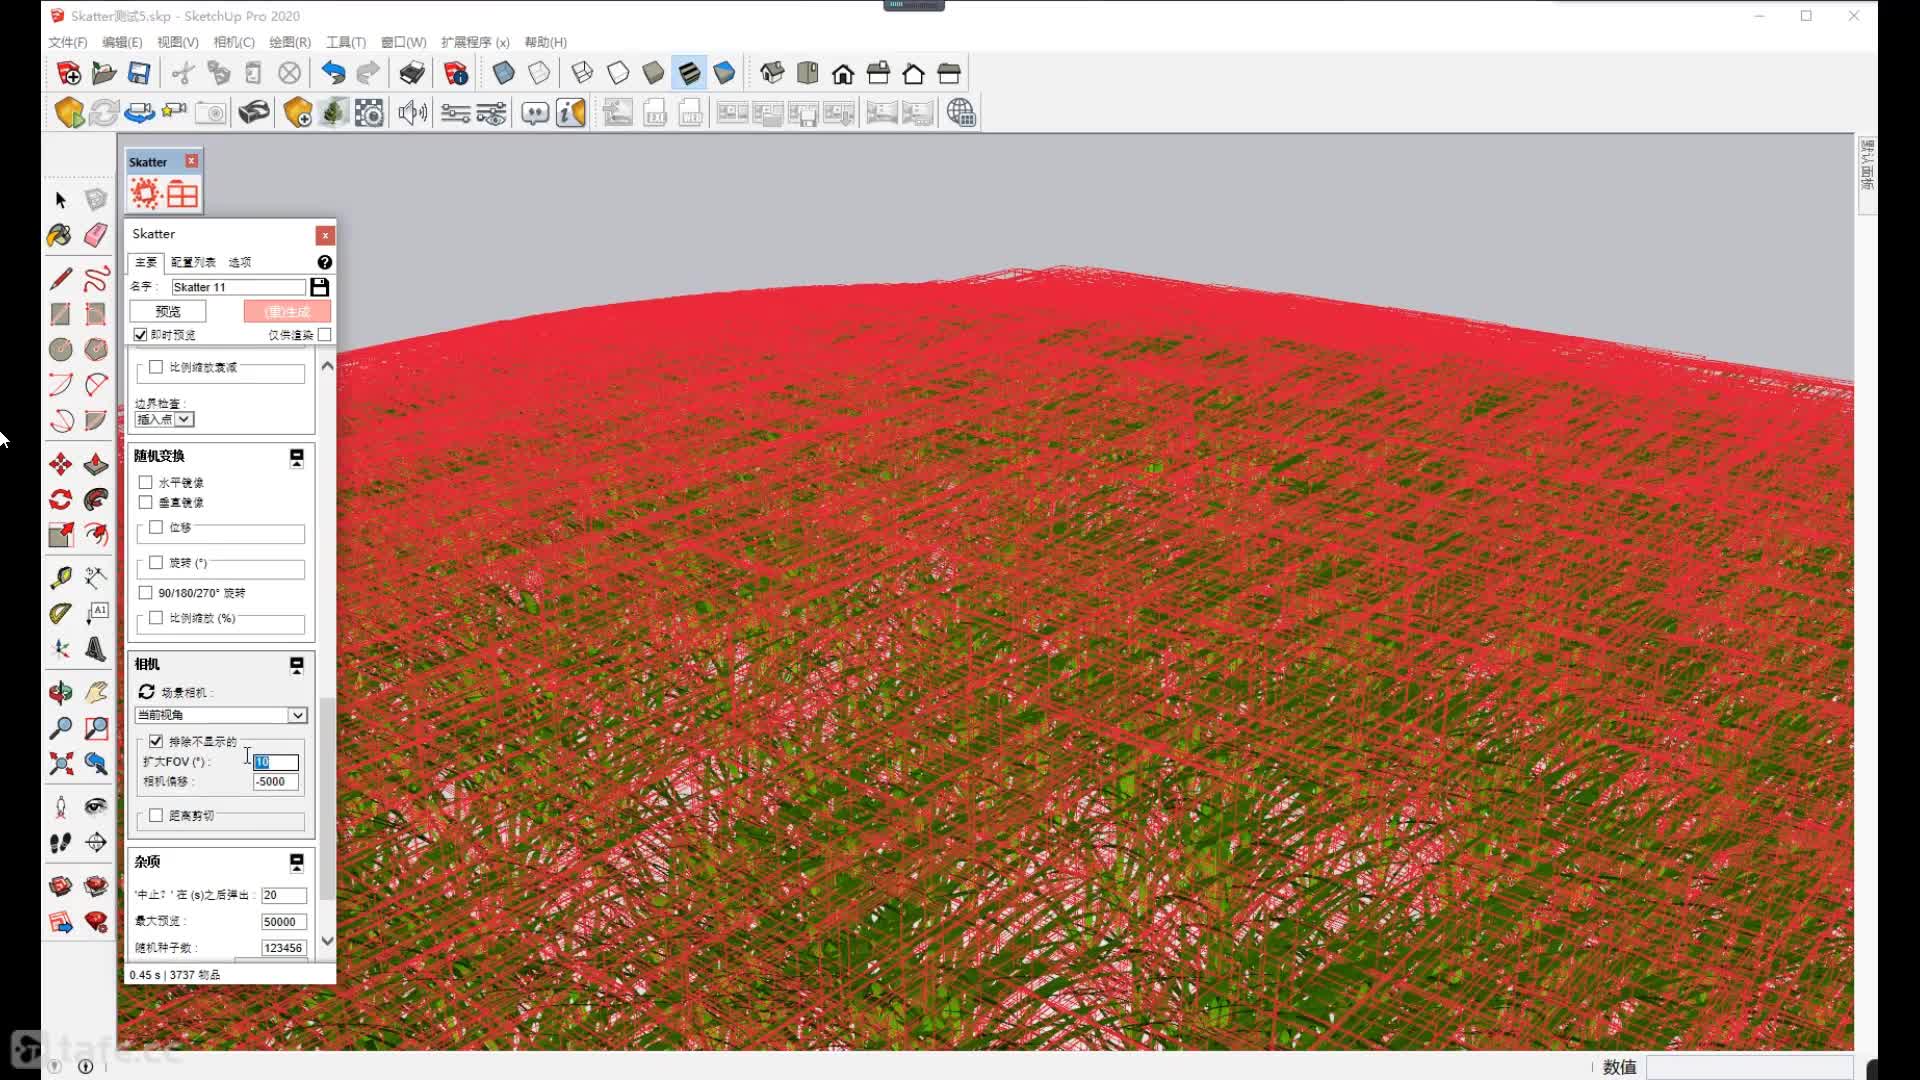Viewport: 1920px width, 1080px height.
Task: Click the New file toolbar icon
Action: (x=69, y=73)
